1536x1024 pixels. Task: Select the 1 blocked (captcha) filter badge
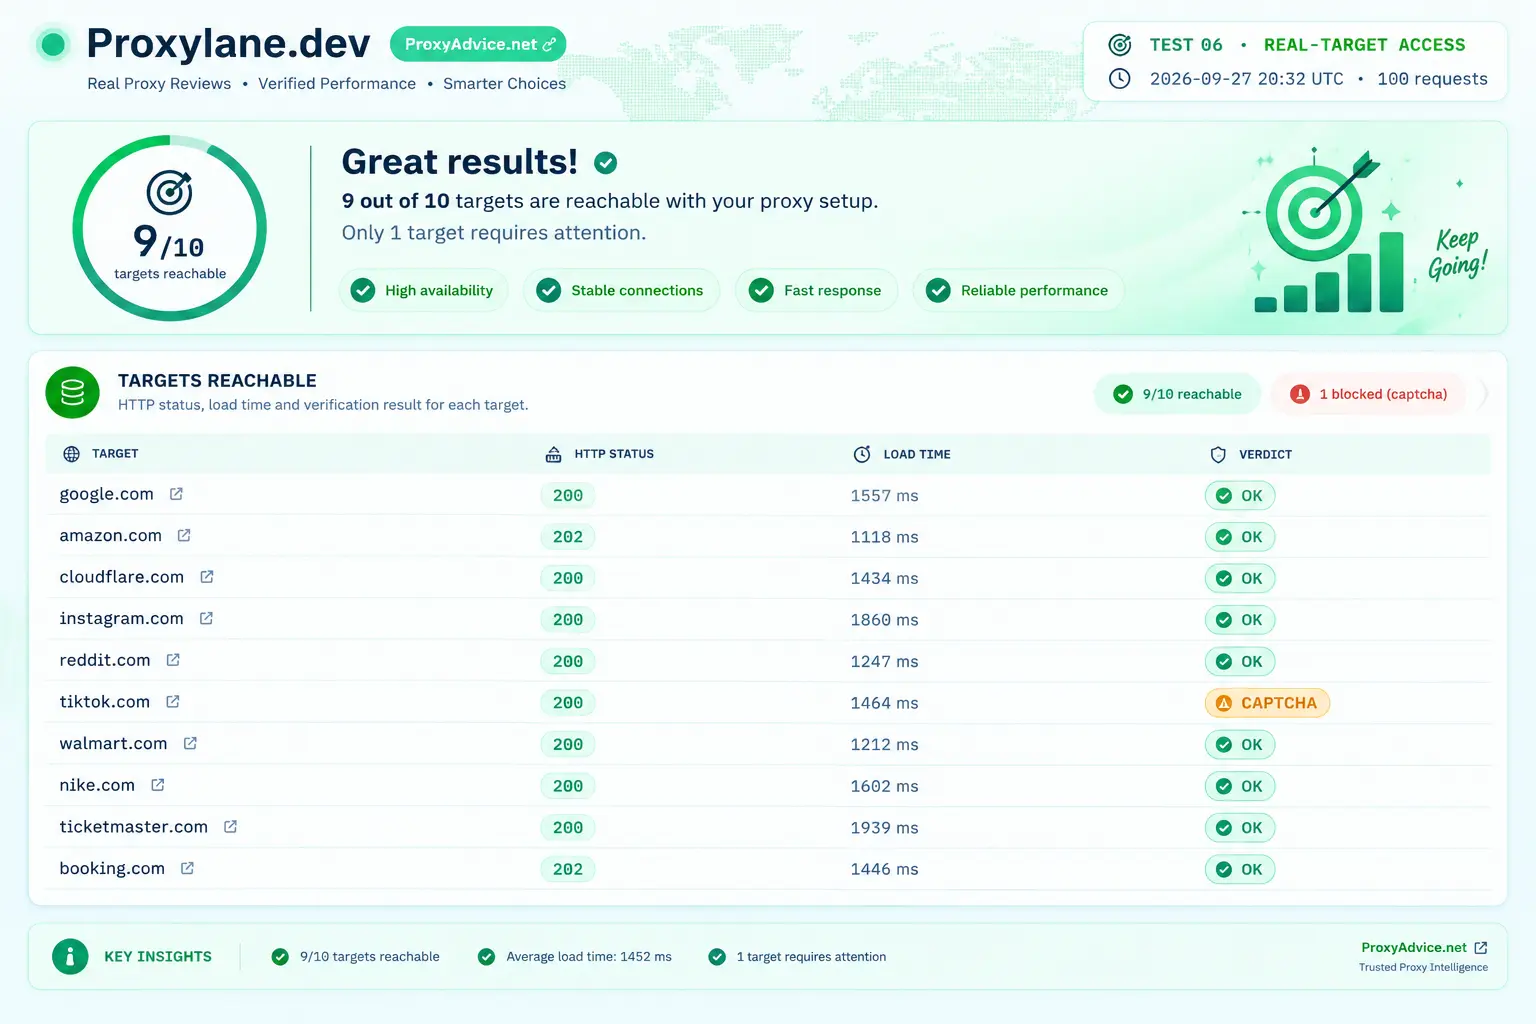[x=1368, y=394]
